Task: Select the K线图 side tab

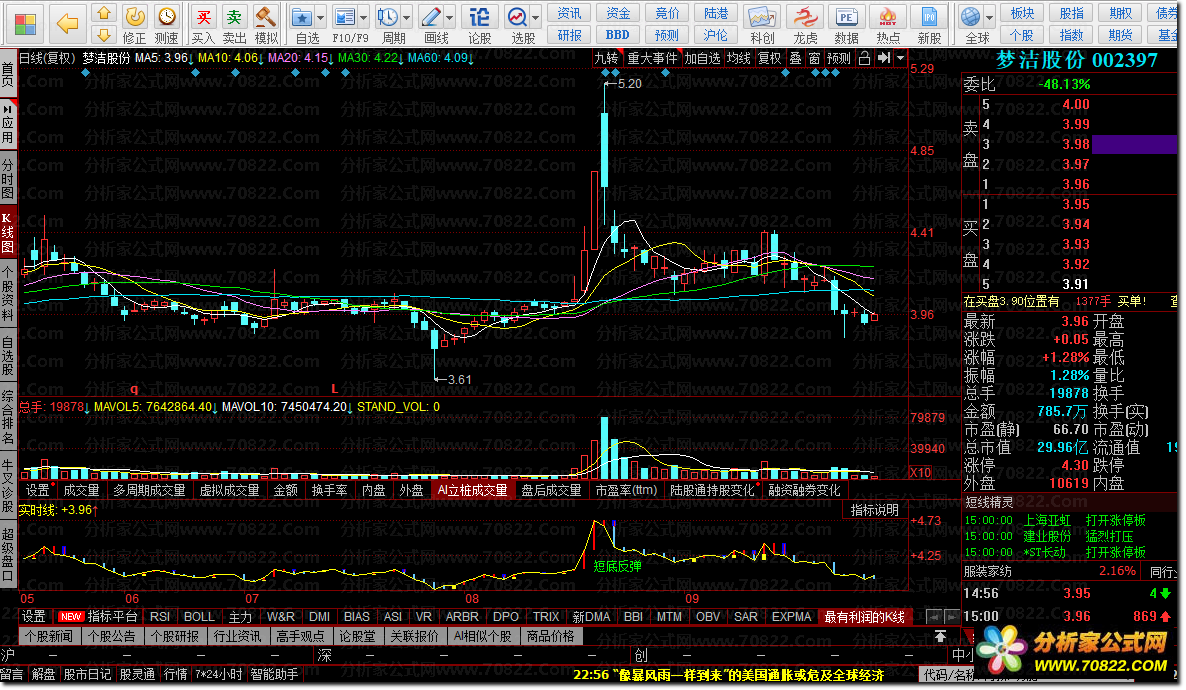Action: coord(8,233)
